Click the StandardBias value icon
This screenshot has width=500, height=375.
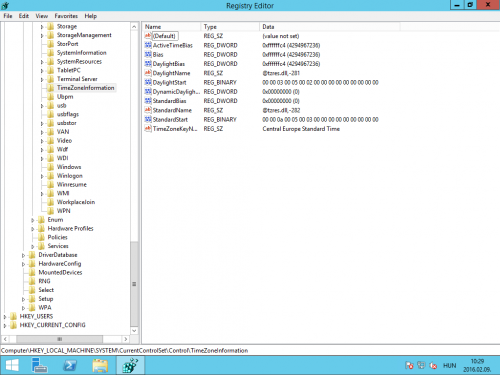pos(148,101)
